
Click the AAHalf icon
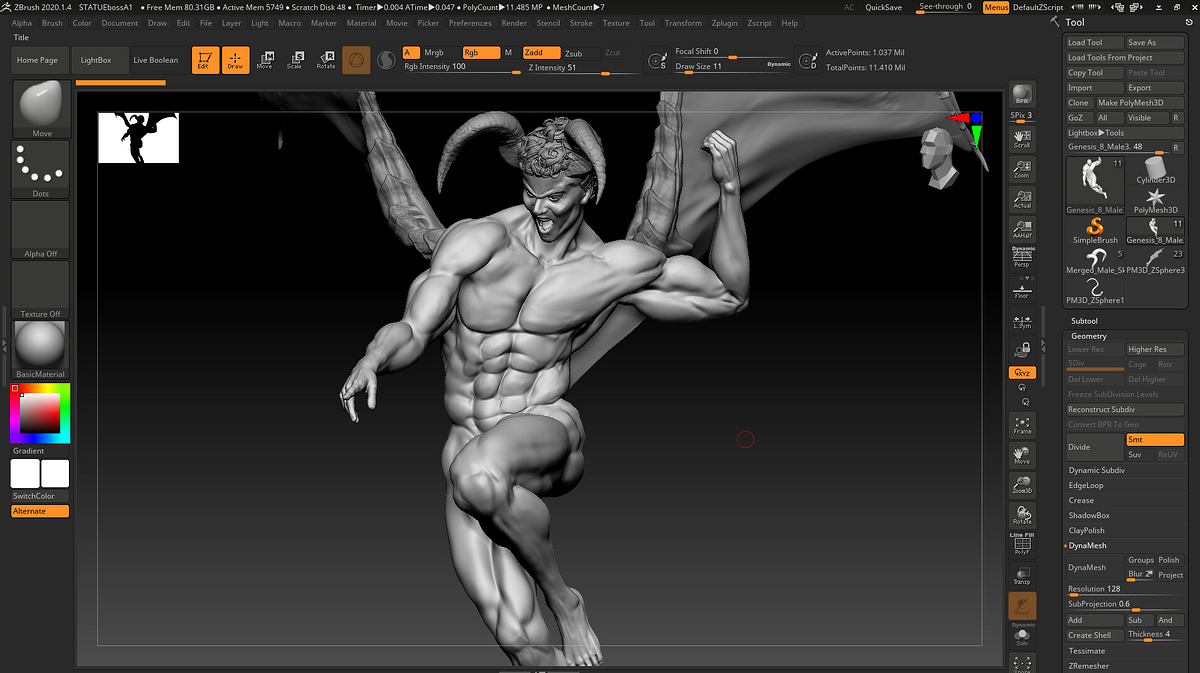1022,230
